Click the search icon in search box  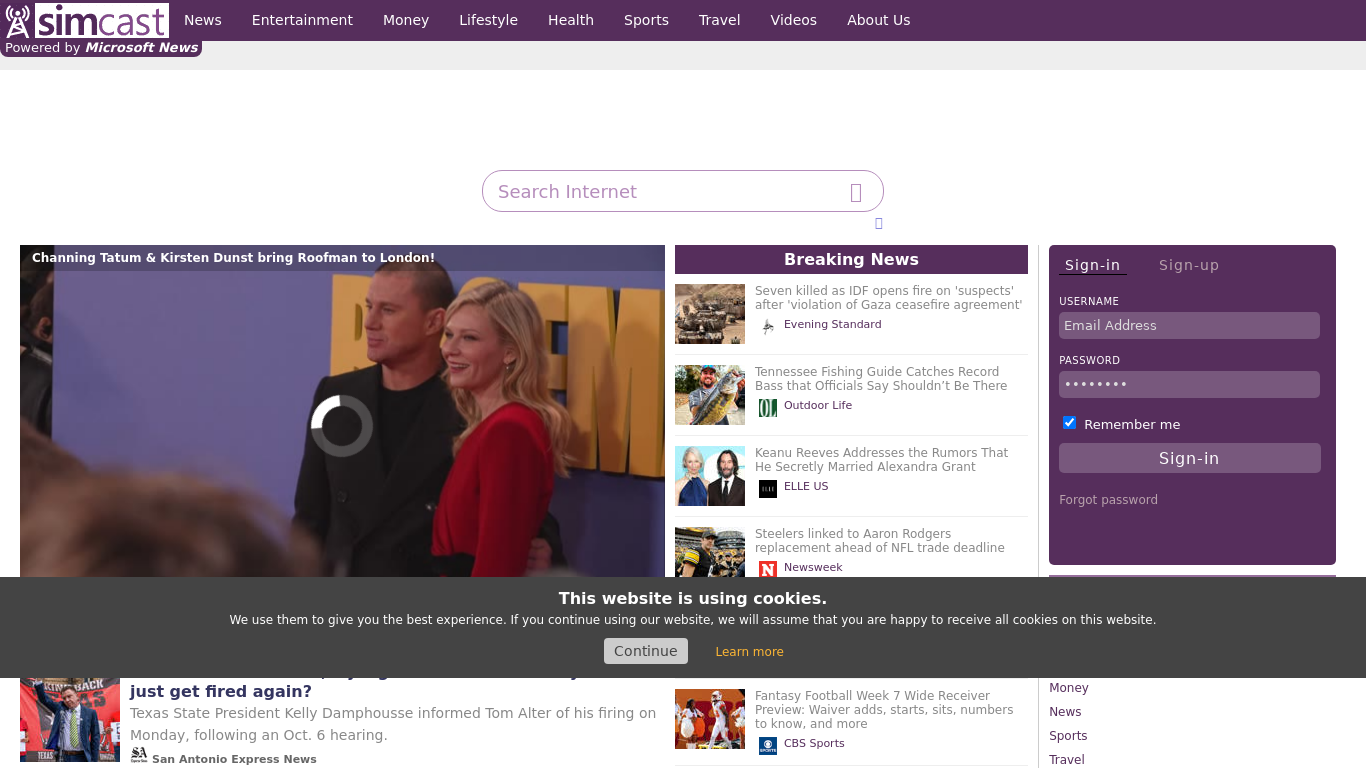click(x=856, y=192)
